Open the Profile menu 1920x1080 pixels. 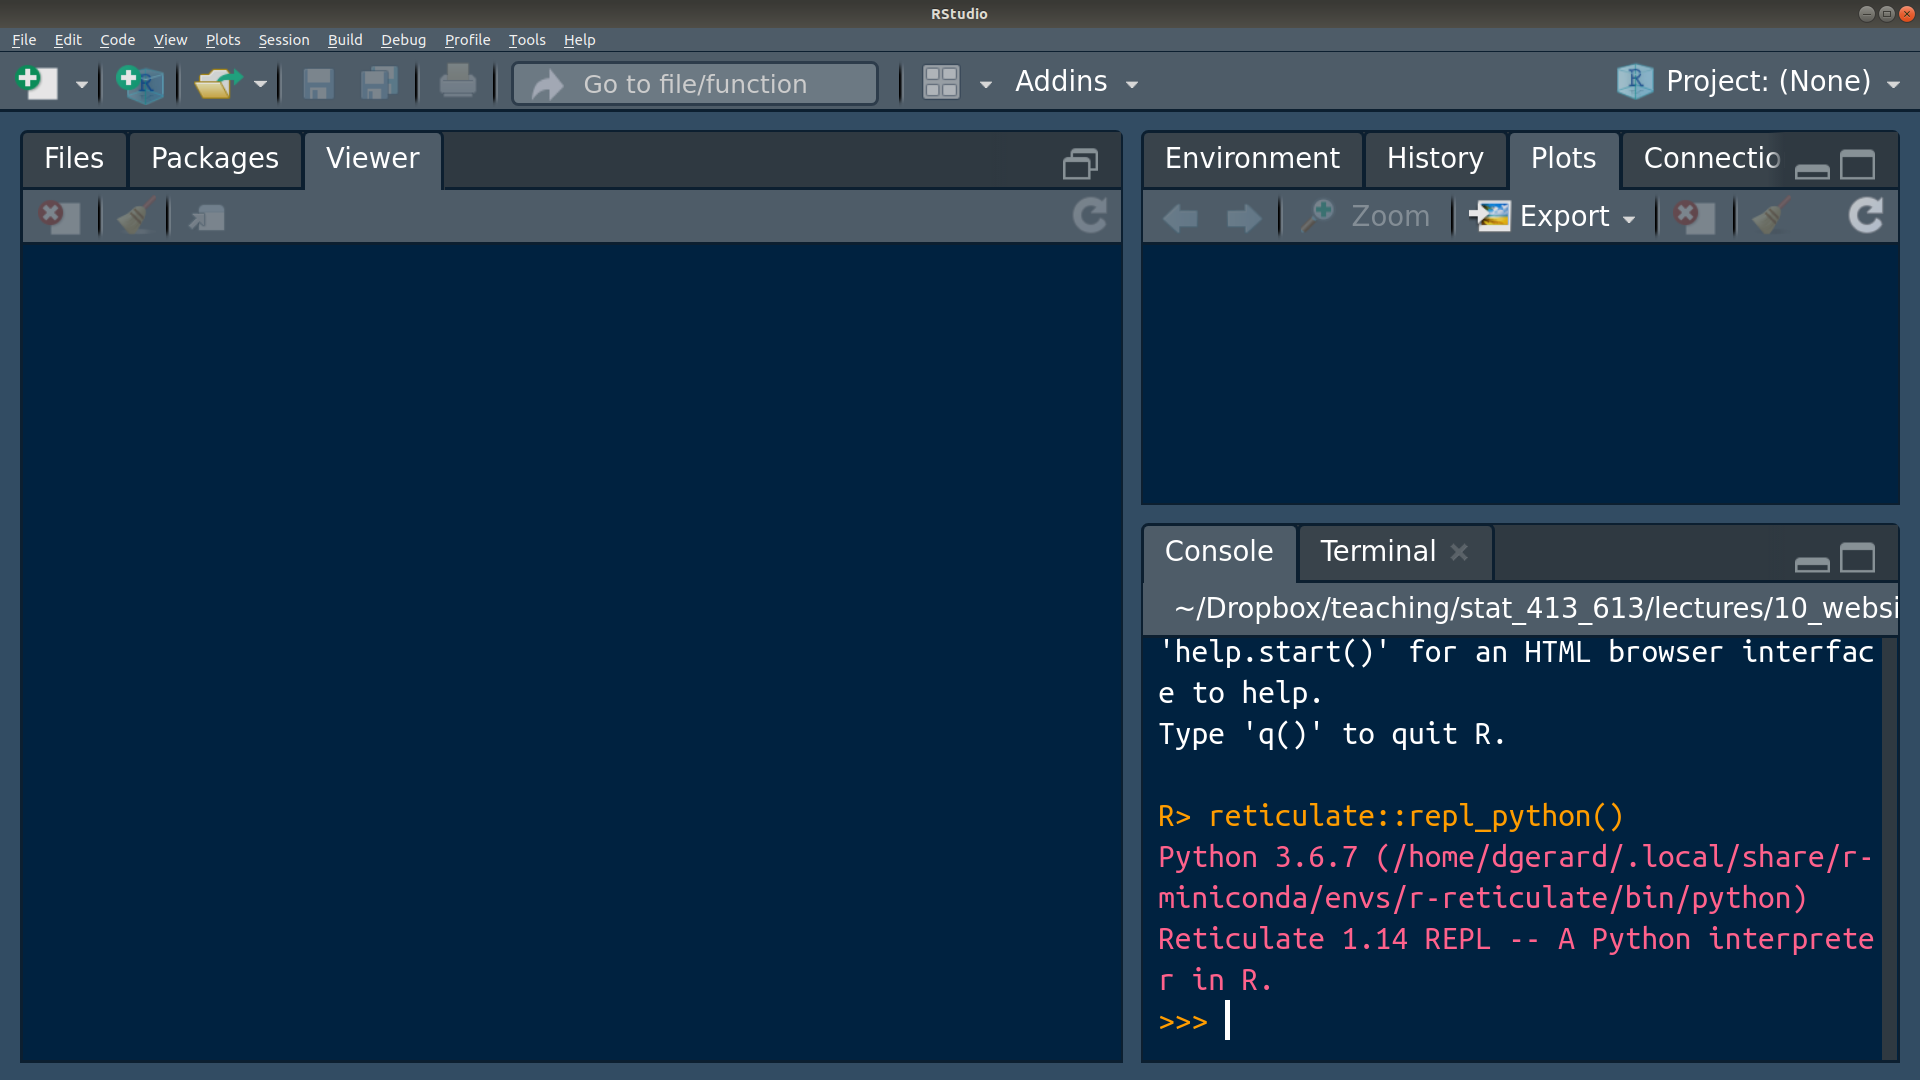point(467,40)
